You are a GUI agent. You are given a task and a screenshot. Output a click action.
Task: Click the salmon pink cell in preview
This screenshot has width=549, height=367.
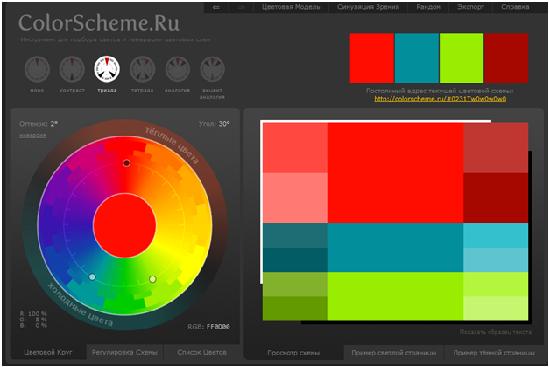point(295,198)
